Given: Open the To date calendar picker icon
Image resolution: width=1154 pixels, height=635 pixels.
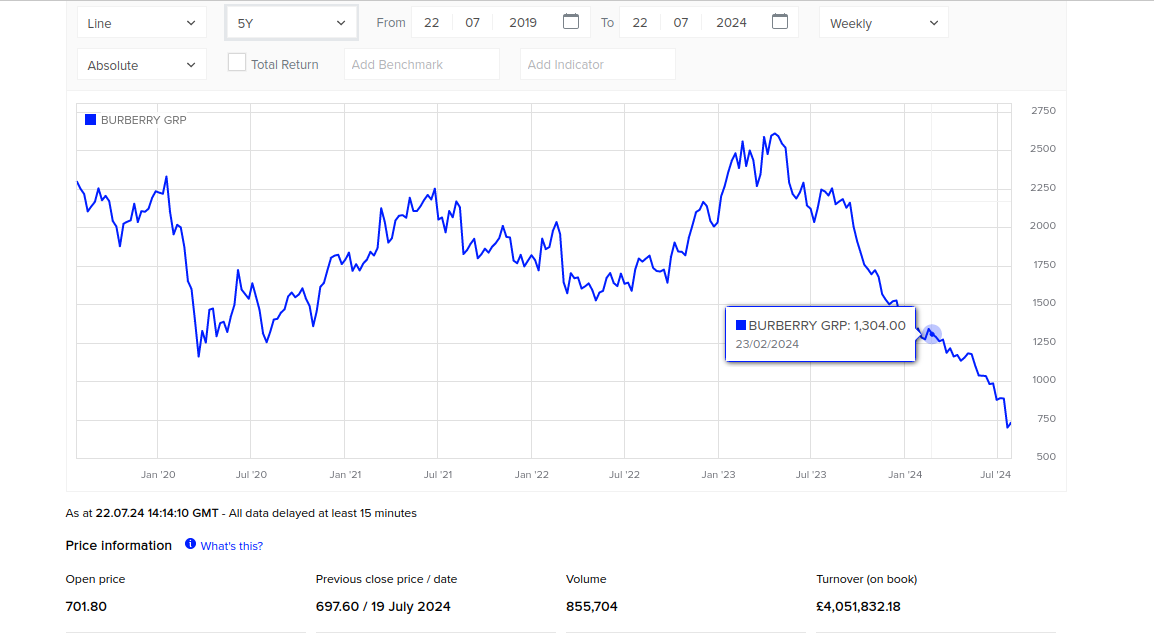Looking at the screenshot, I should pyautogui.click(x=780, y=22).
